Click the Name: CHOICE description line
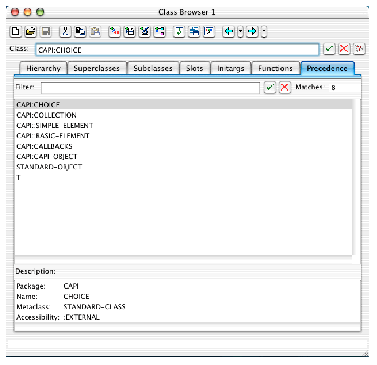This screenshot has height=365, width=377. point(53,297)
